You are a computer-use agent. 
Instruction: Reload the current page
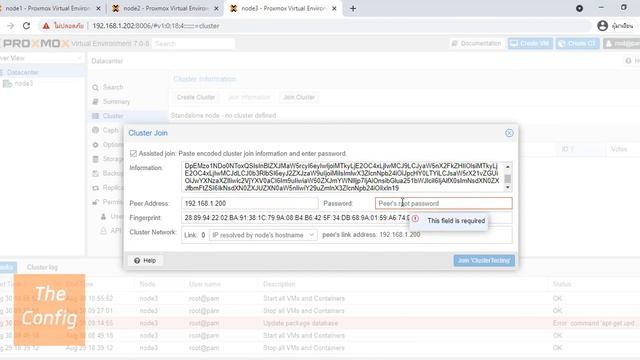27,26
